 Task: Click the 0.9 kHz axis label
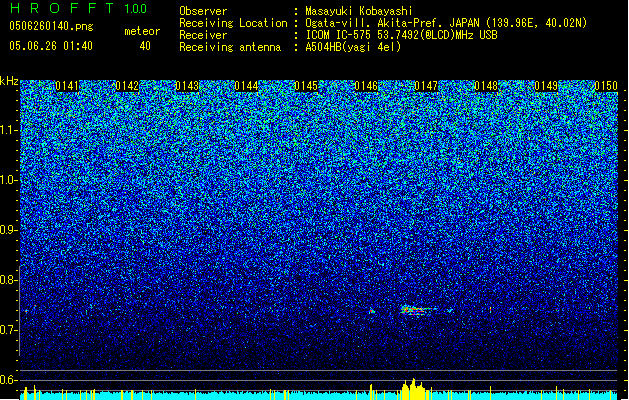coord(8,230)
